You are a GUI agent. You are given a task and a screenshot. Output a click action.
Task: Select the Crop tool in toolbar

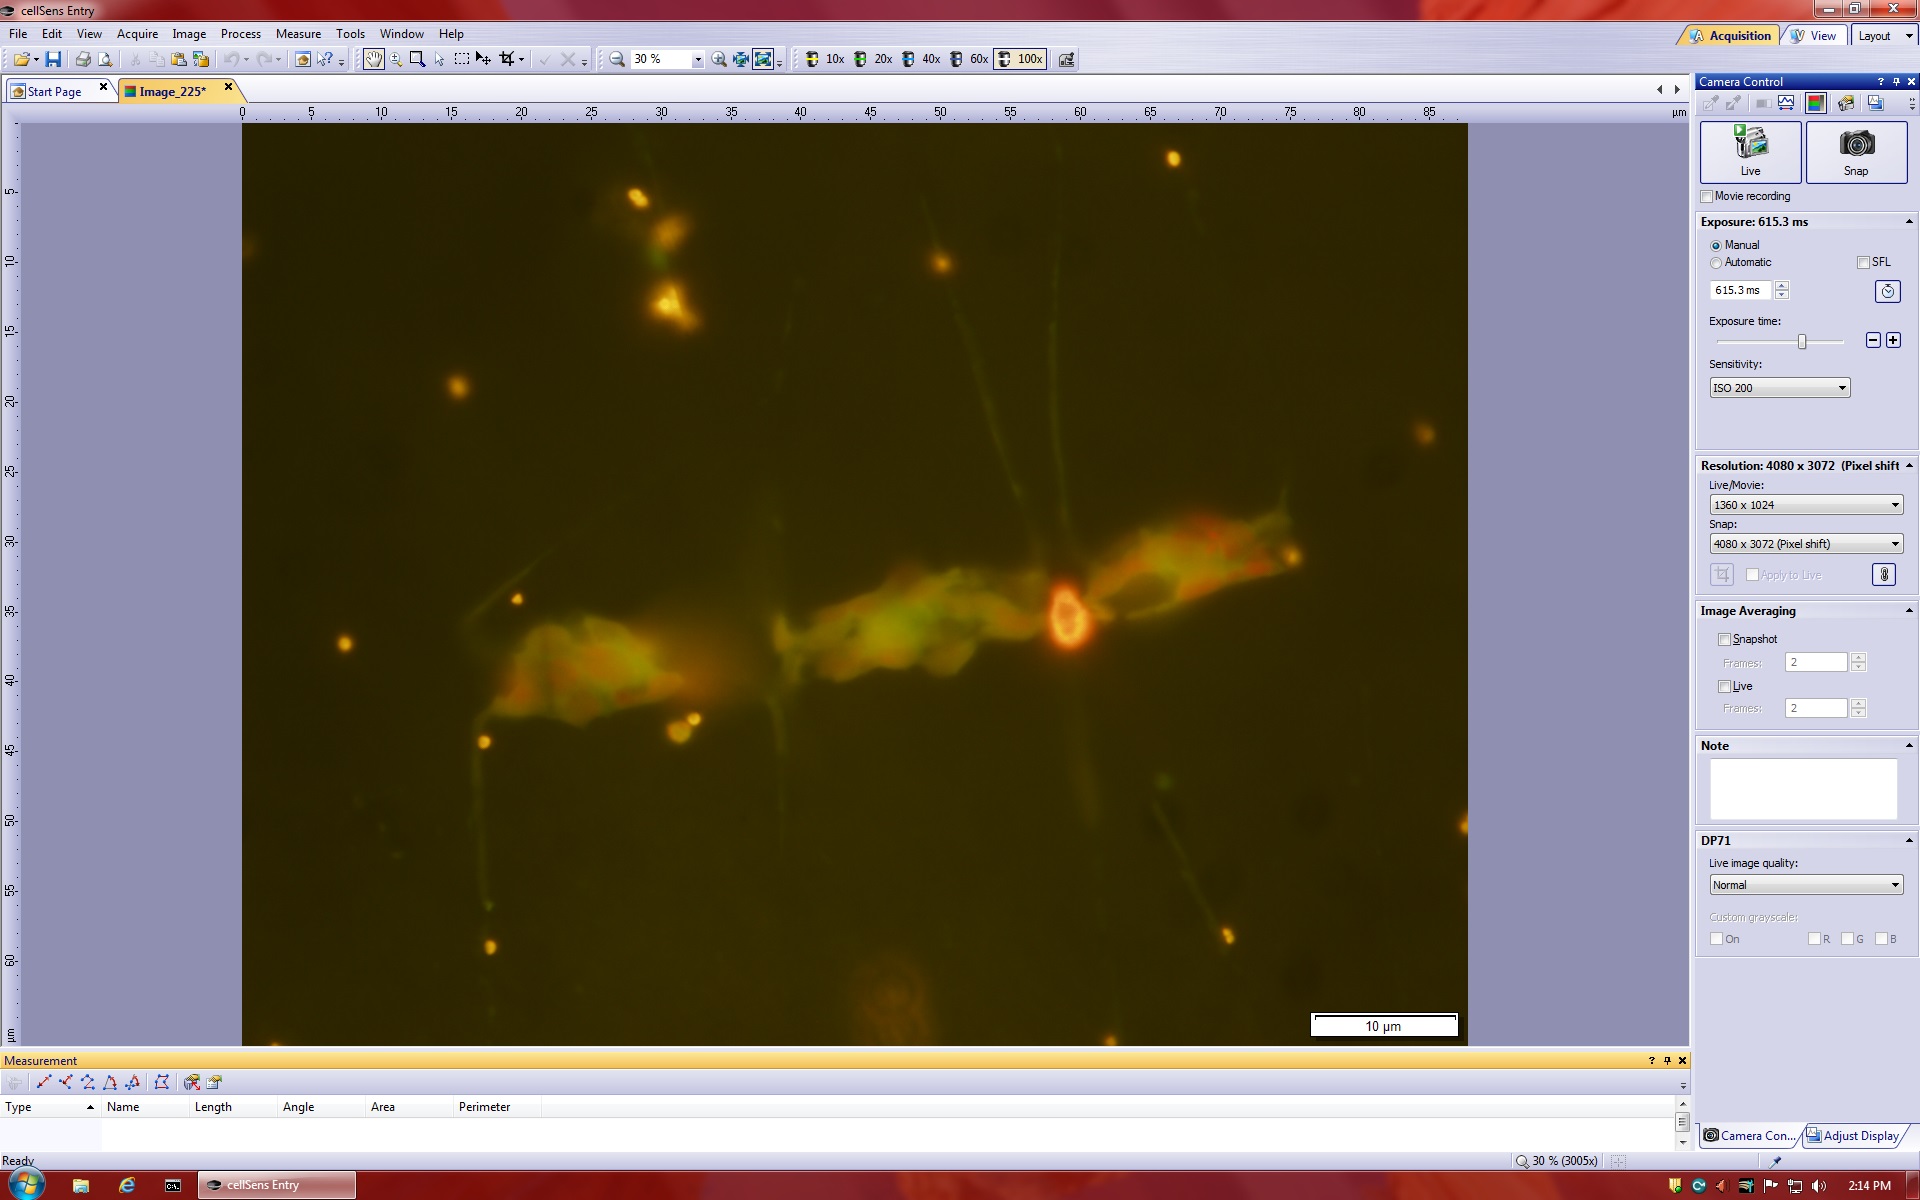coord(507,60)
